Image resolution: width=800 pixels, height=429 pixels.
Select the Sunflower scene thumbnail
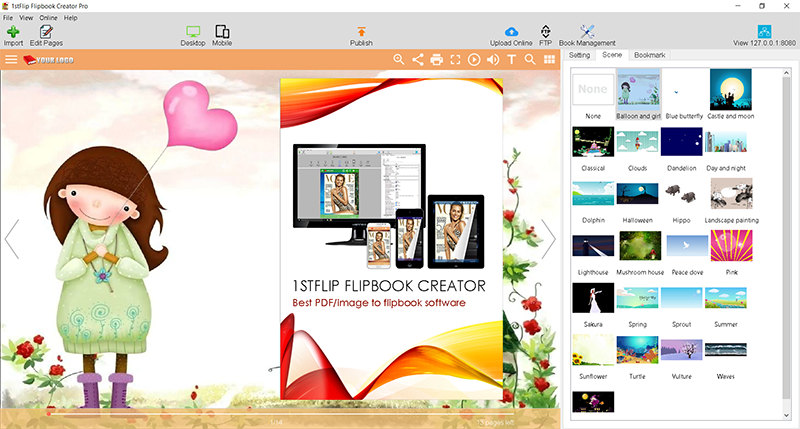point(593,349)
